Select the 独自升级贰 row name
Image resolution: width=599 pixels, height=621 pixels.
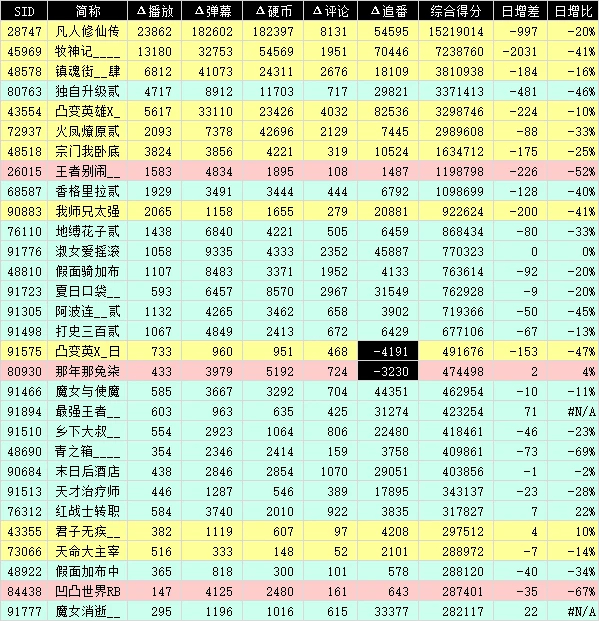[88, 91]
